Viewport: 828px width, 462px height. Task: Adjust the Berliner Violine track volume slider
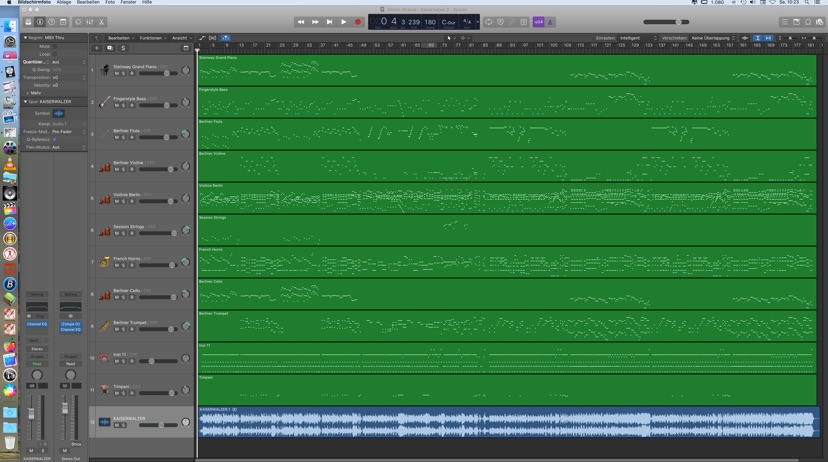158,169
